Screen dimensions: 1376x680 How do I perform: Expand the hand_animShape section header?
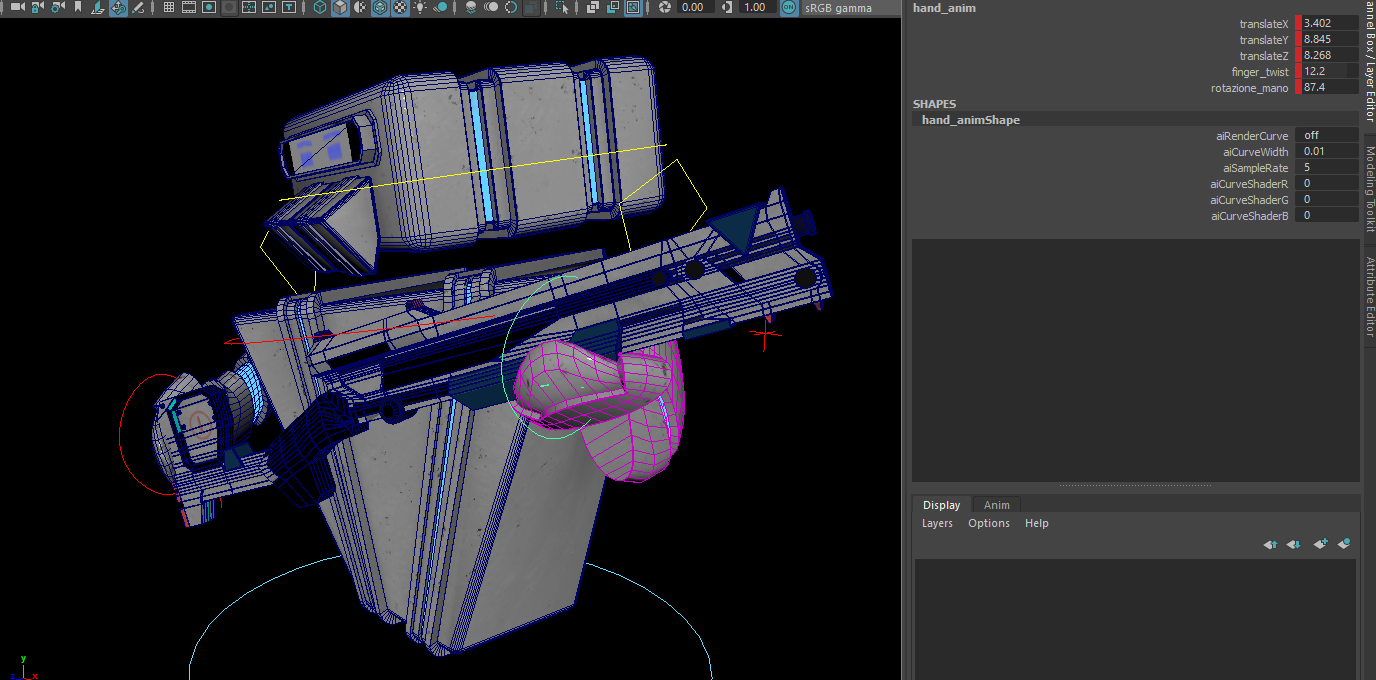(x=970, y=120)
